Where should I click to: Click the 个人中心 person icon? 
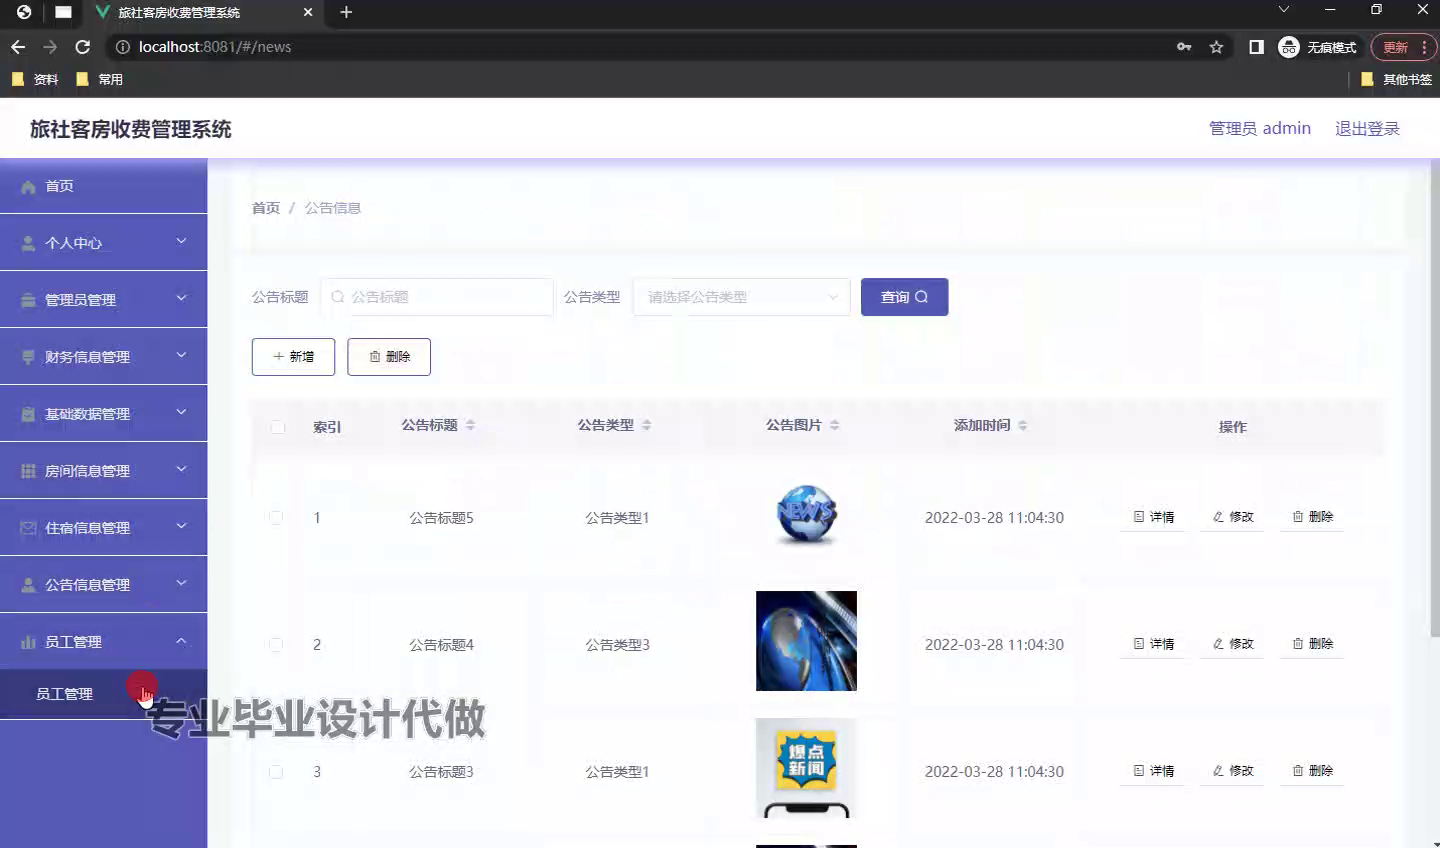[27, 242]
